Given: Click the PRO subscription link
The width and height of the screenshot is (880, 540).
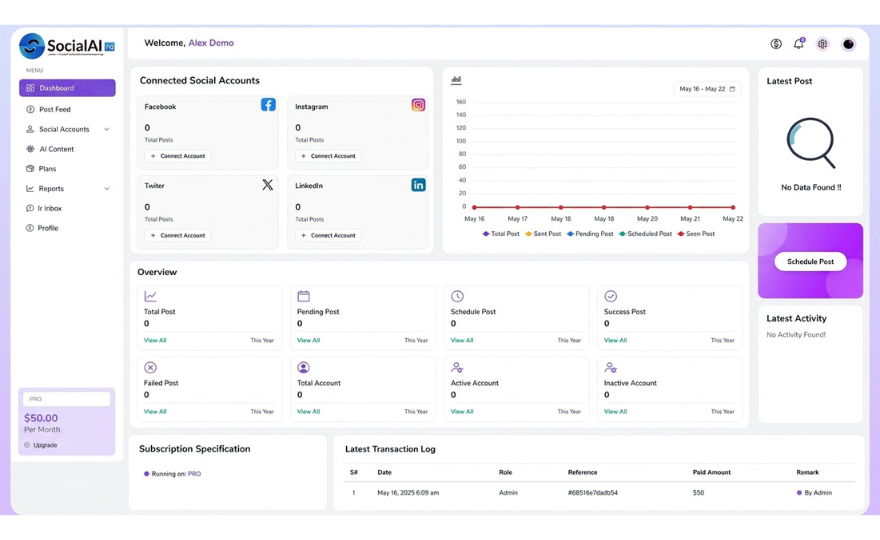Looking at the screenshot, I should [x=194, y=474].
